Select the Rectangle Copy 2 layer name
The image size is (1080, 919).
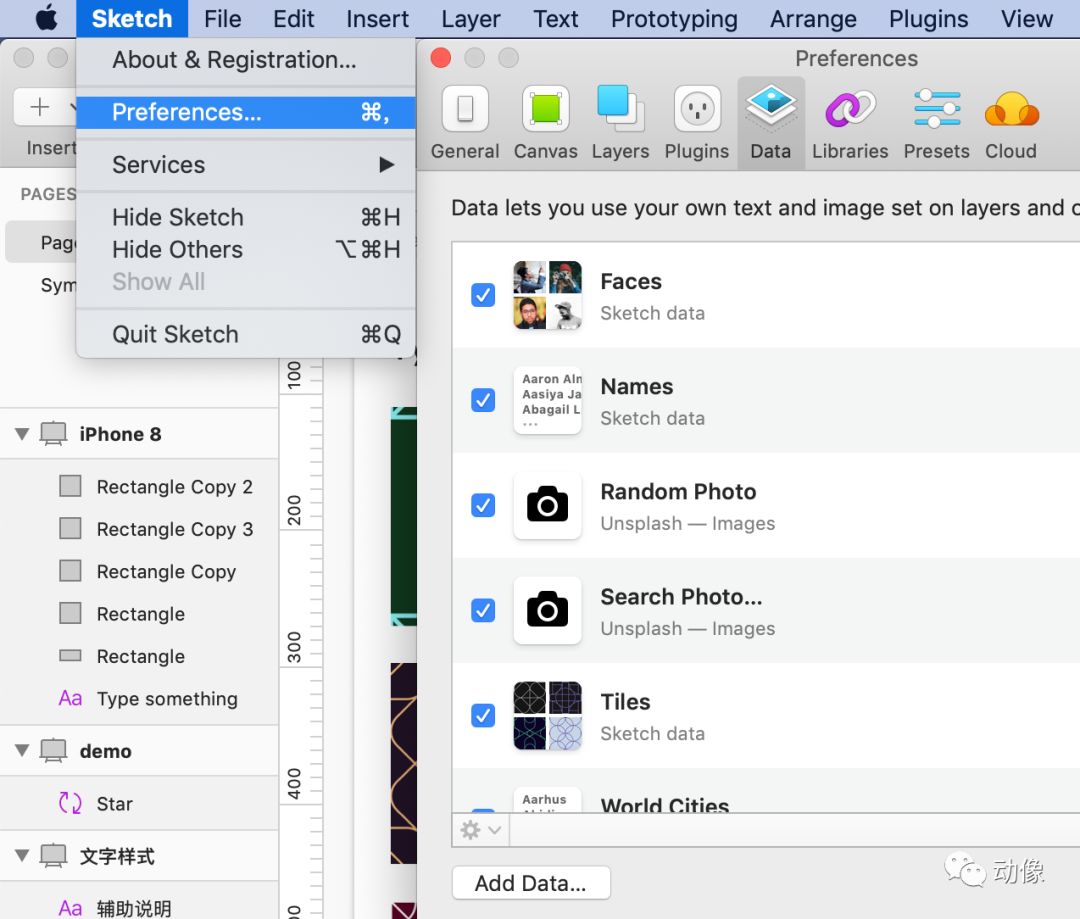pos(174,486)
